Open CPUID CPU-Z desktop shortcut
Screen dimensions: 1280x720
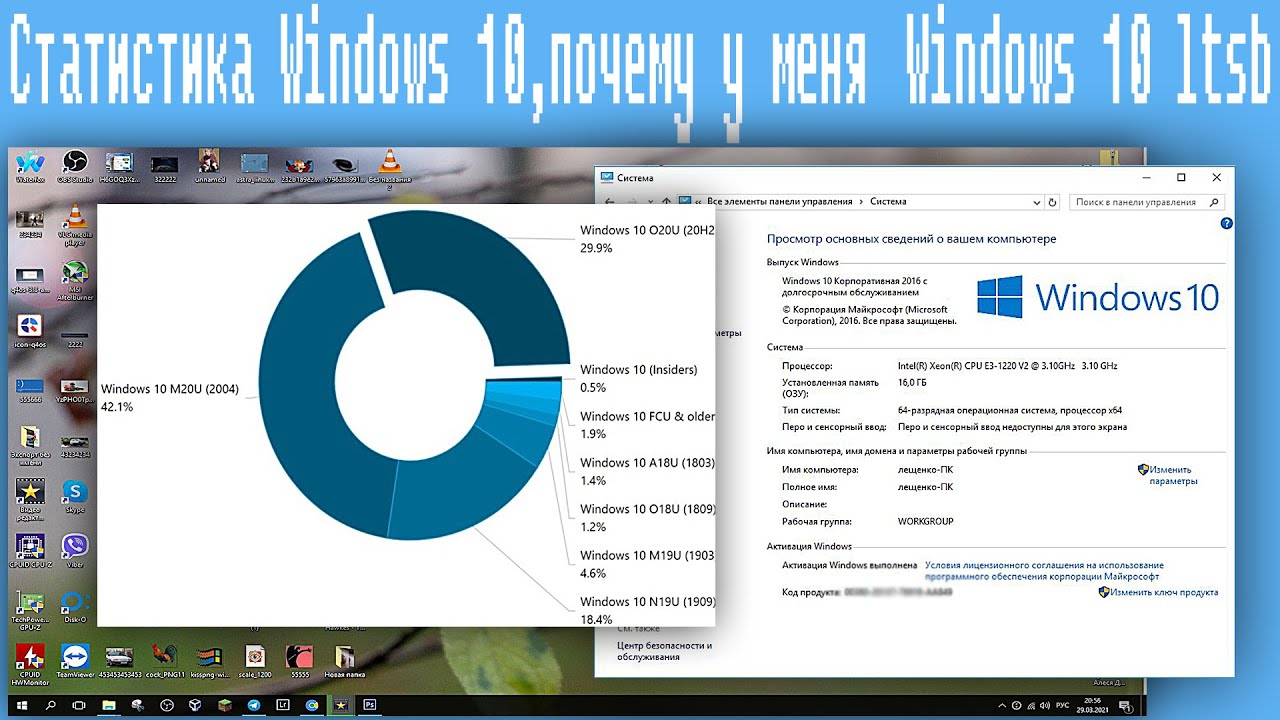pyautogui.click(x=30, y=551)
